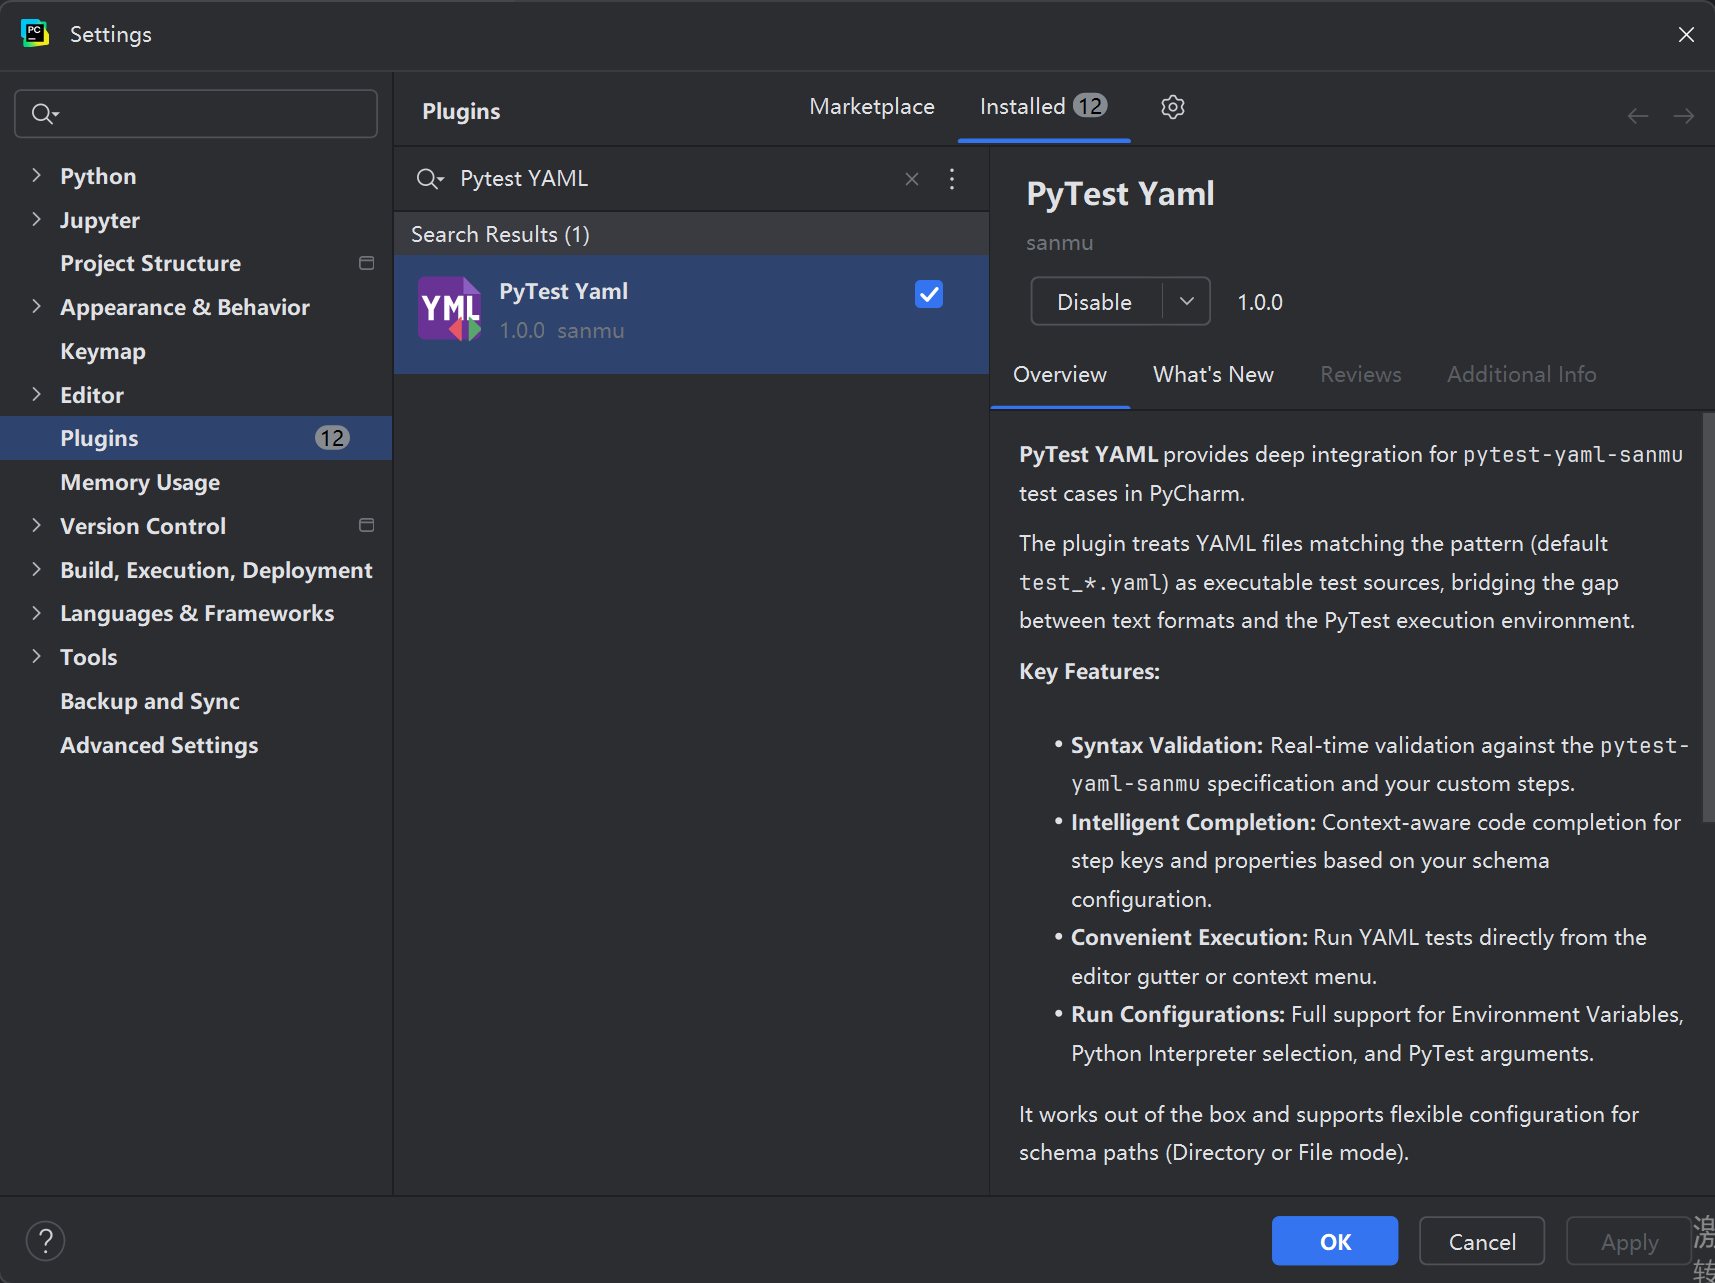Switch to the Marketplace tab

[871, 107]
